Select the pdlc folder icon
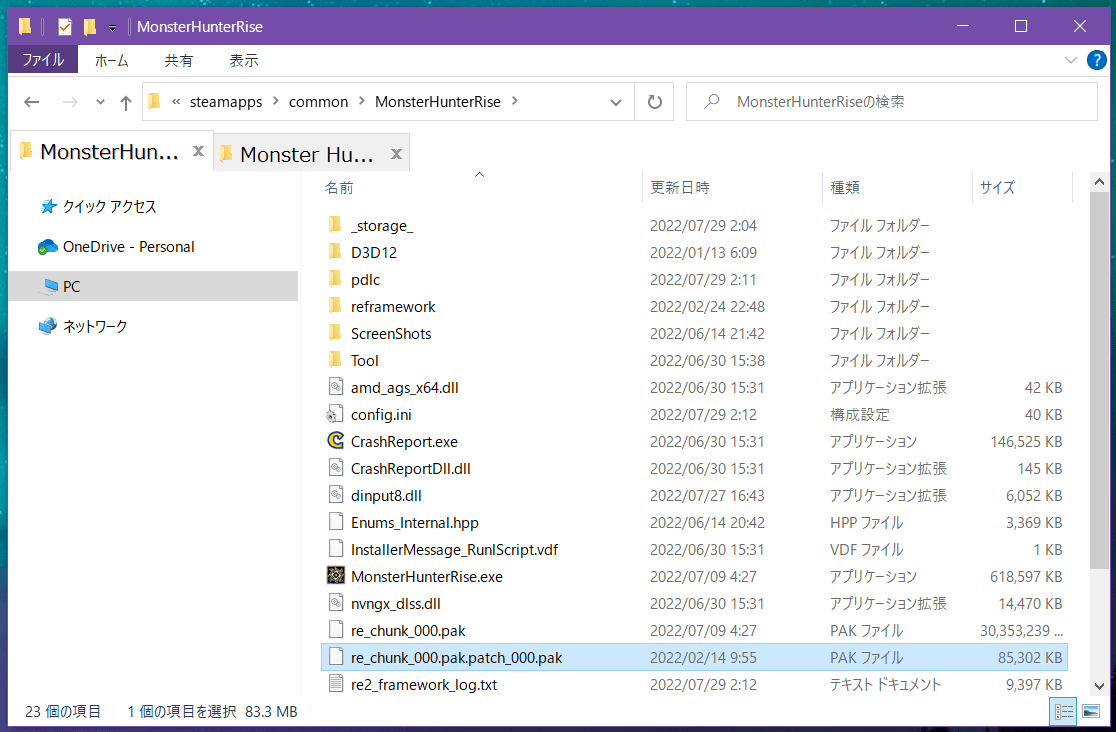The width and height of the screenshot is (1116, 732). coord(335,279)
